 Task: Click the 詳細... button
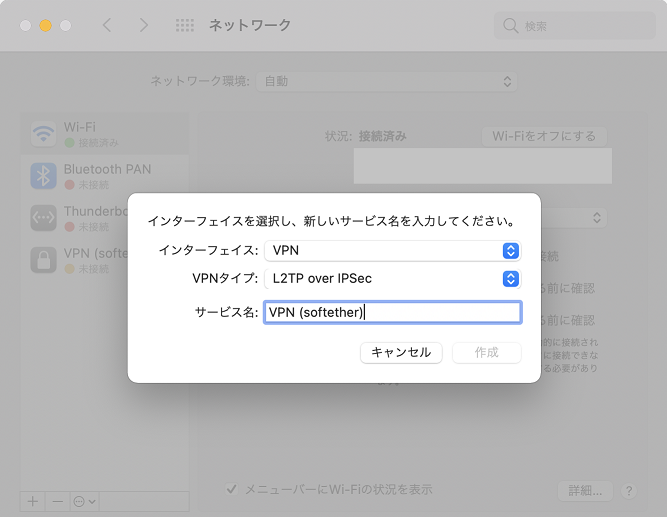585,491
